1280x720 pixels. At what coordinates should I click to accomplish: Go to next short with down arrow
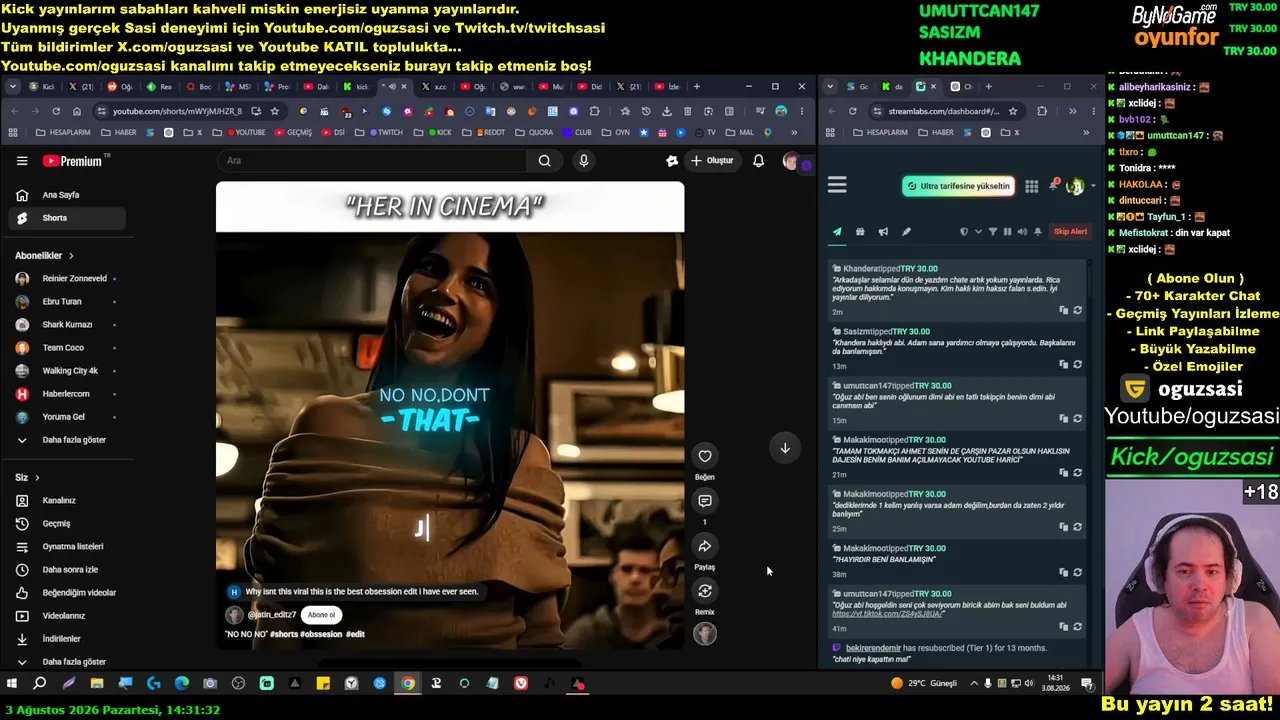coord(785,448)
